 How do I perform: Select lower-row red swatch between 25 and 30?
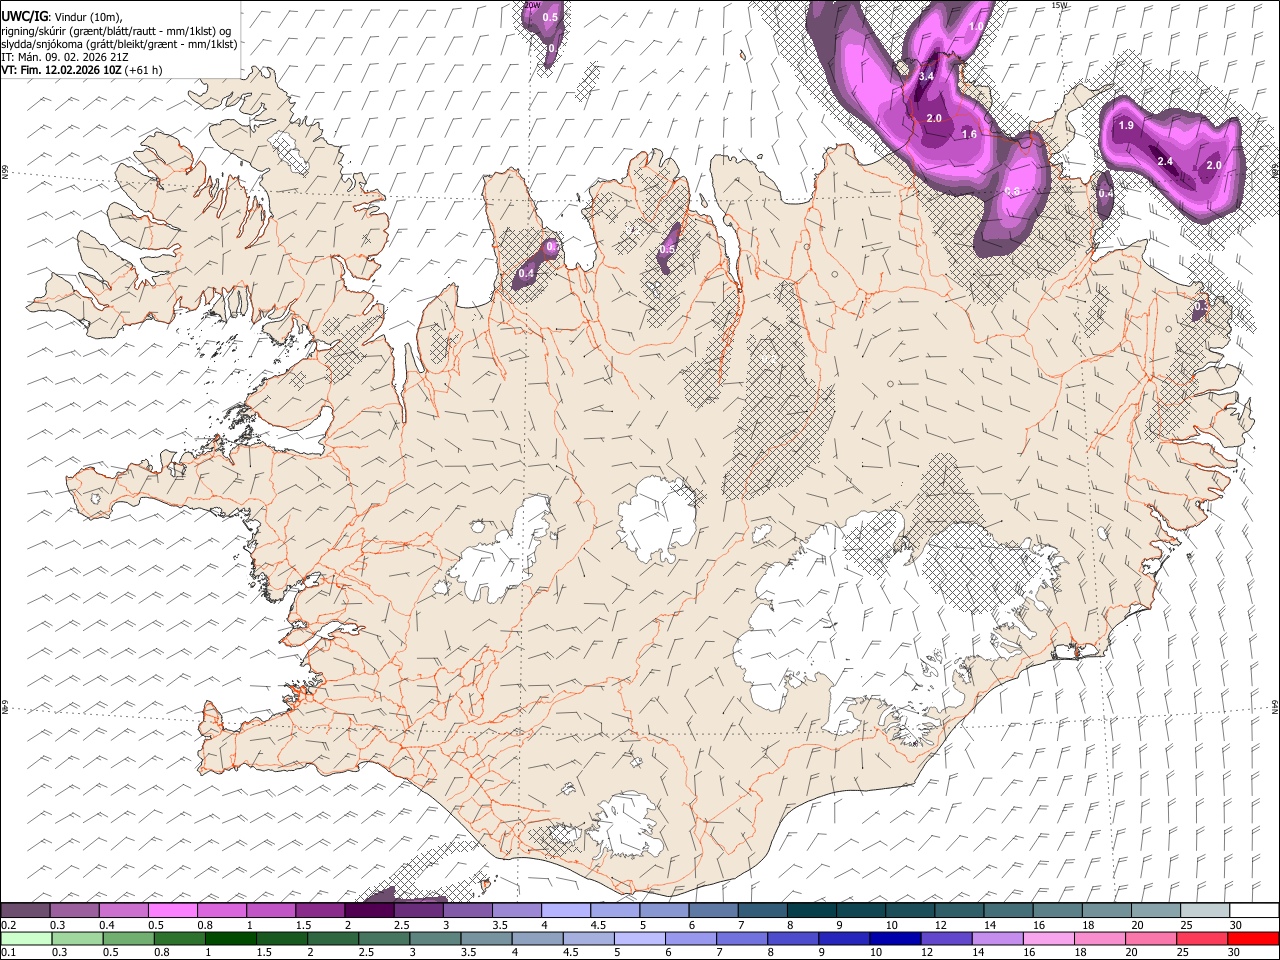pyautogui.click(x=1202, y=938)
